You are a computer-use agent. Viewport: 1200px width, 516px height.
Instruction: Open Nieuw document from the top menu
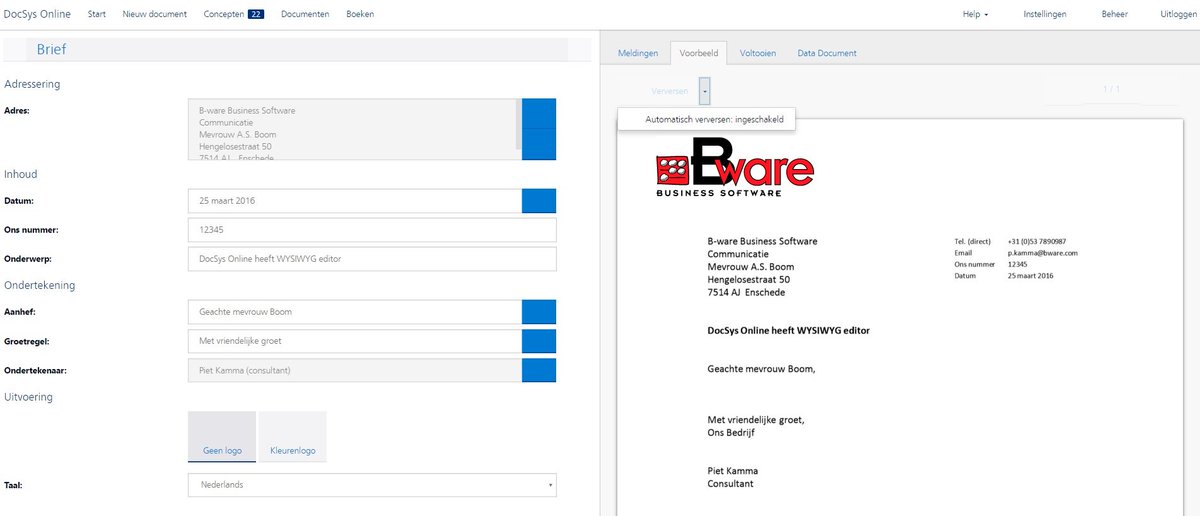[x=154, y=14]
